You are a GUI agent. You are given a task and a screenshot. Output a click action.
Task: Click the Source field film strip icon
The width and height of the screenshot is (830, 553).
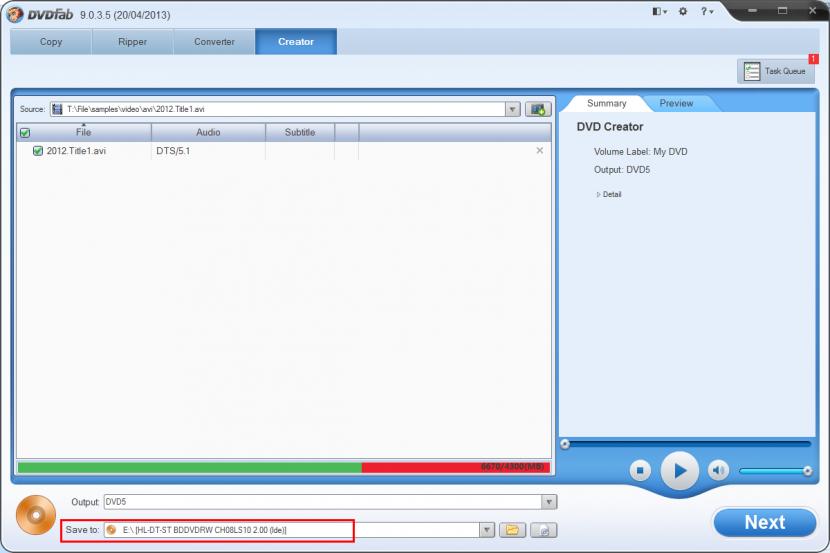tap(57, 110)
